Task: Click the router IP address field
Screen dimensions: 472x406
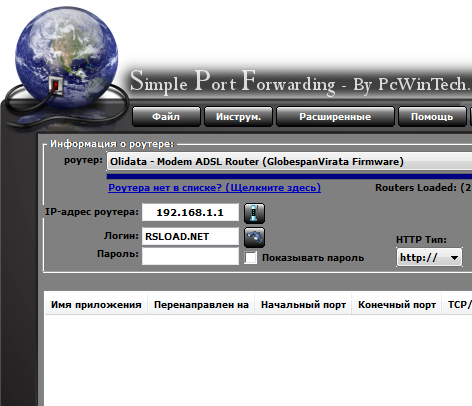Action: tap(190, 212)
